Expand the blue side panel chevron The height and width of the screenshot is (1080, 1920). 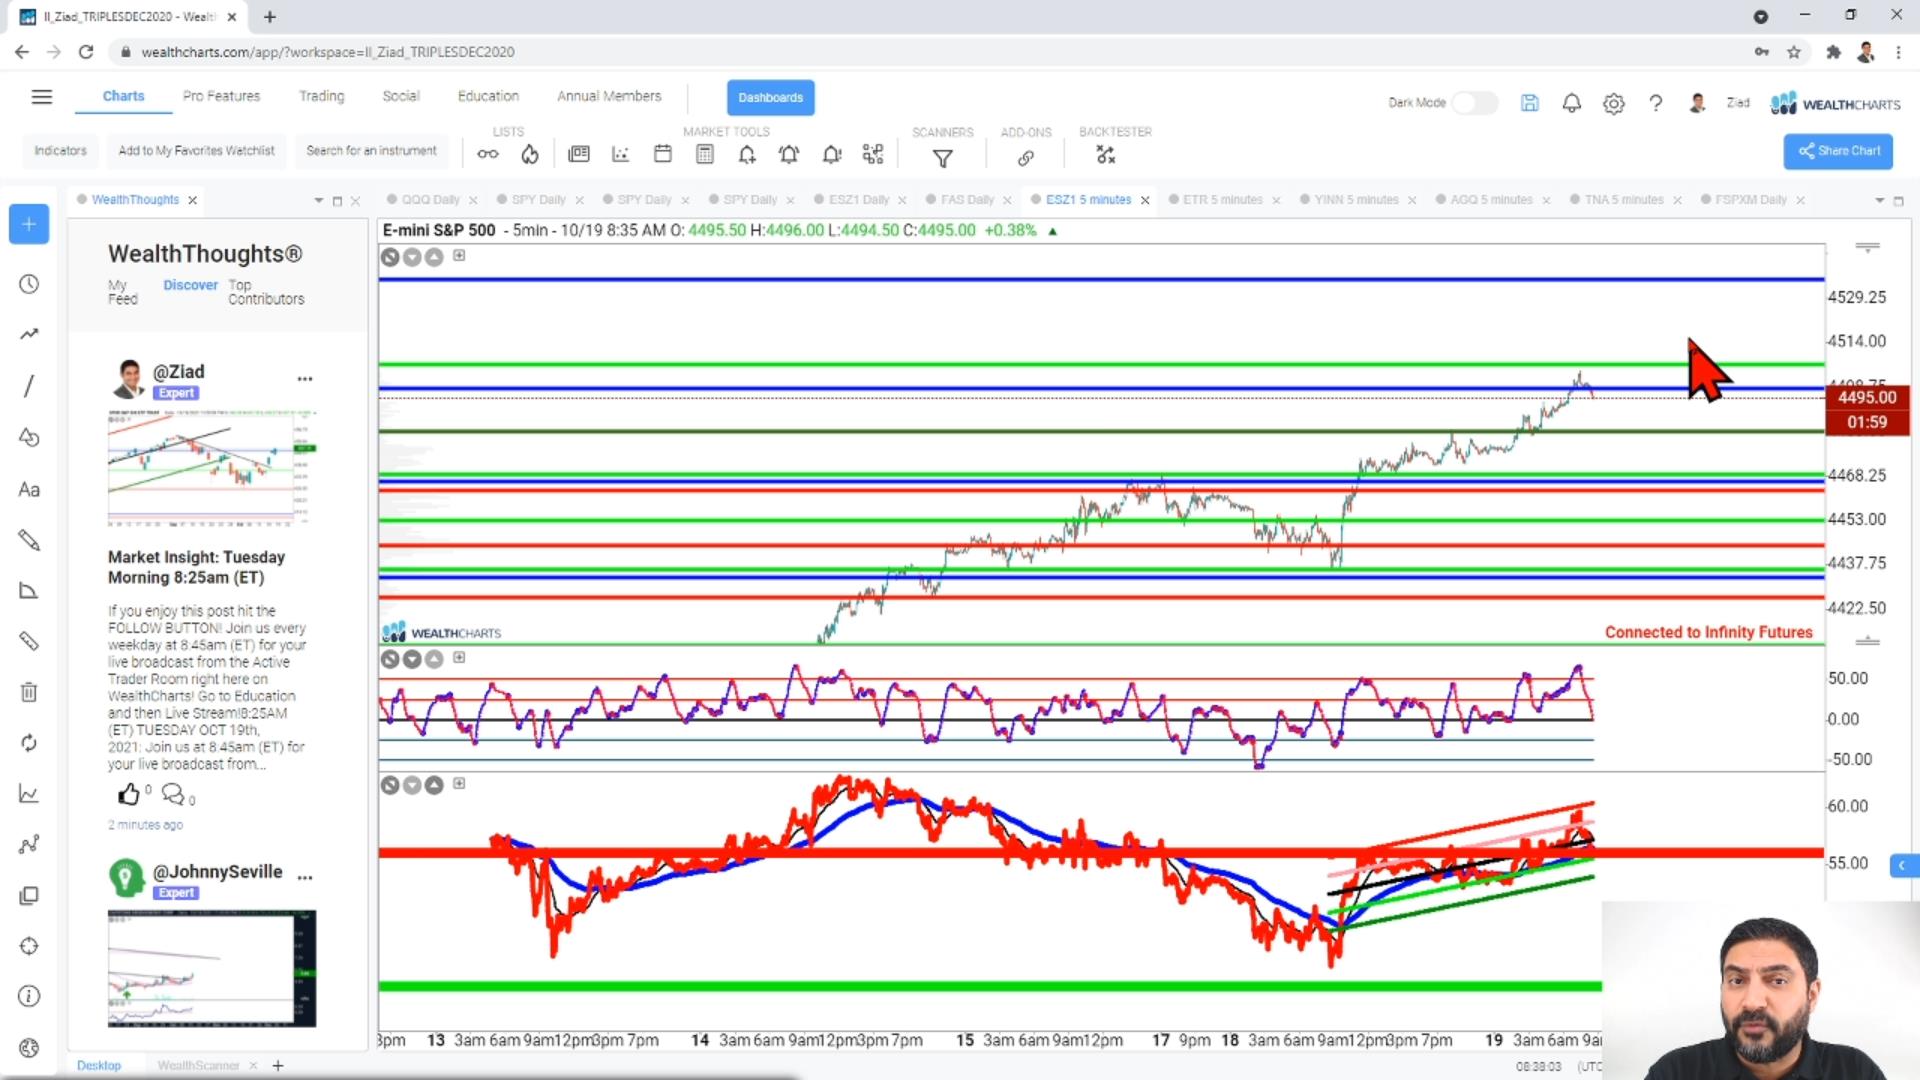click(1903, 865)
